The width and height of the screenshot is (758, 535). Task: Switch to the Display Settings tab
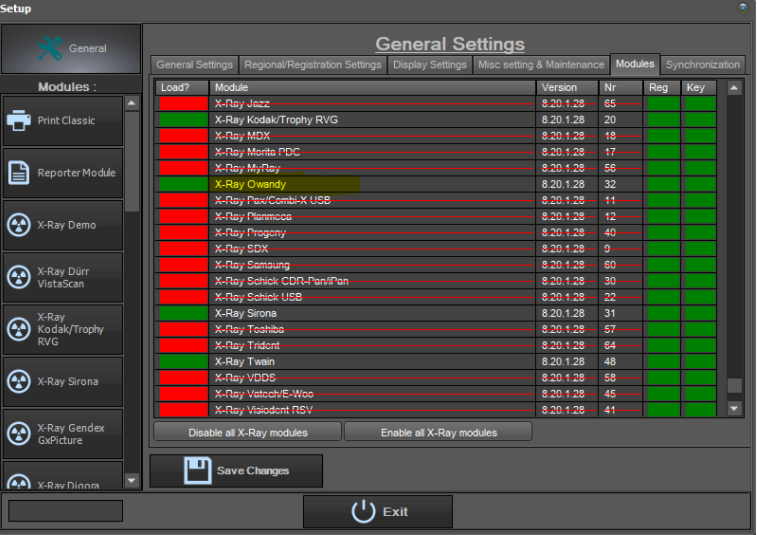[430, 65]
